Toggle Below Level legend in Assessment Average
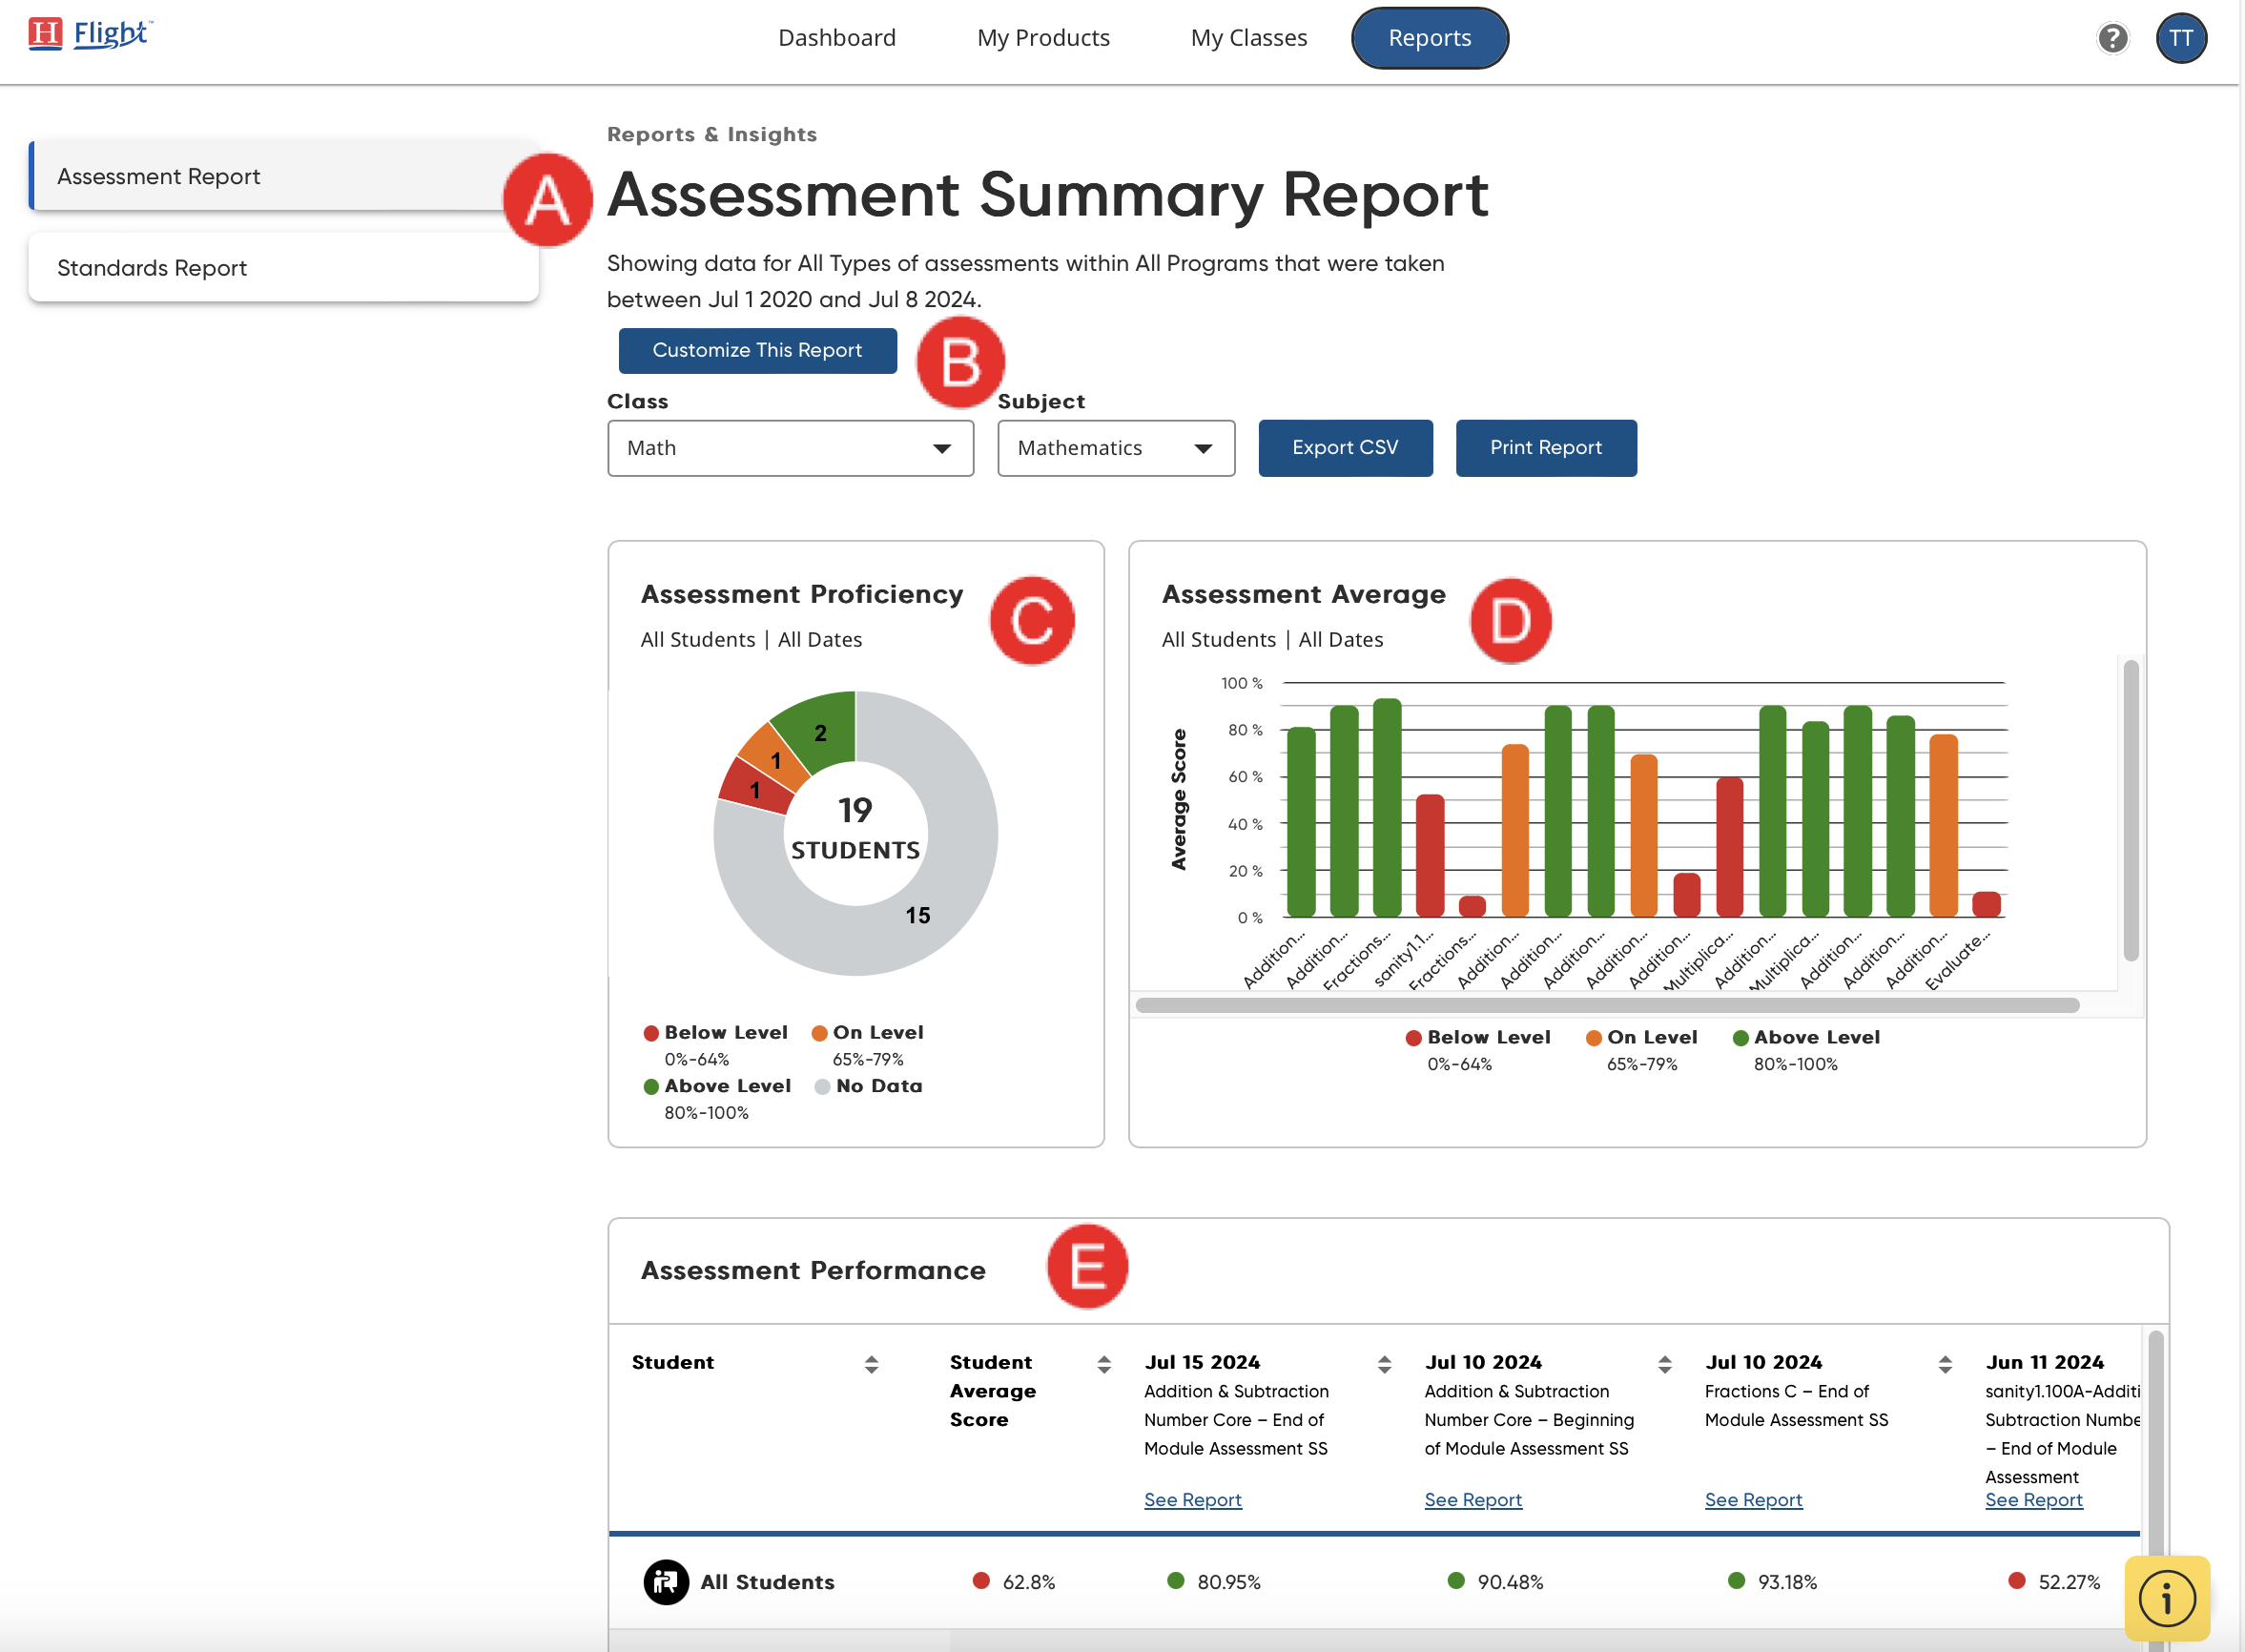This screenshot has width=2245, height=1652. pos(1478,1038)
